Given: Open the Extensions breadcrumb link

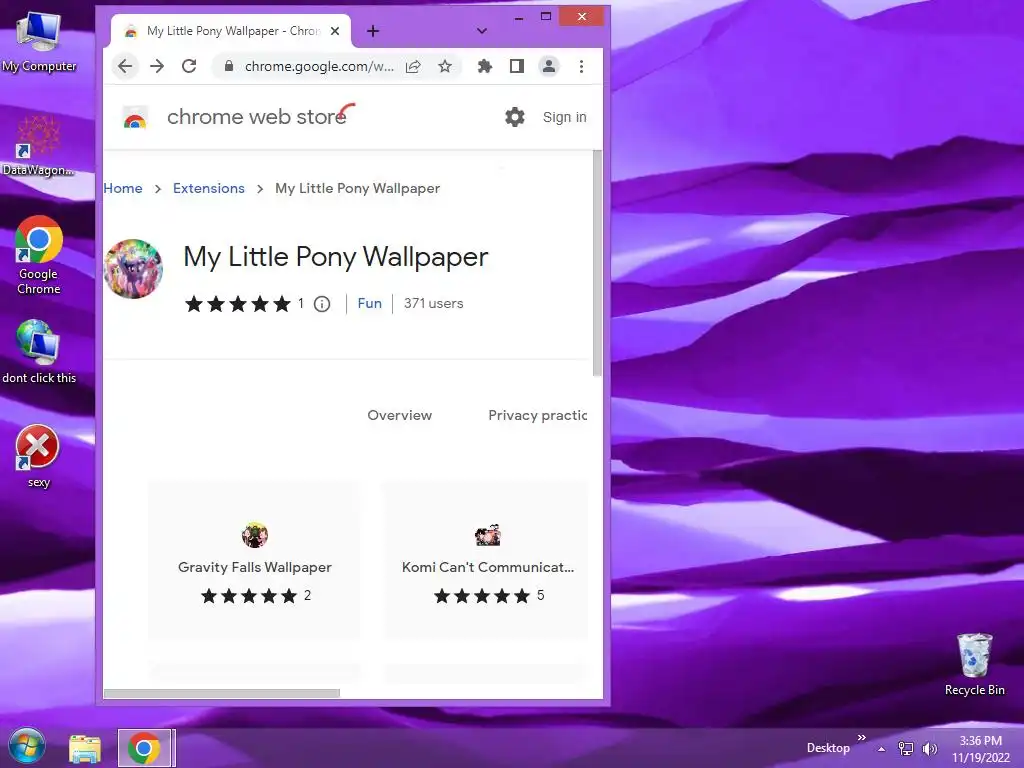Looking at the screenshot, I should tap(209, 188).
